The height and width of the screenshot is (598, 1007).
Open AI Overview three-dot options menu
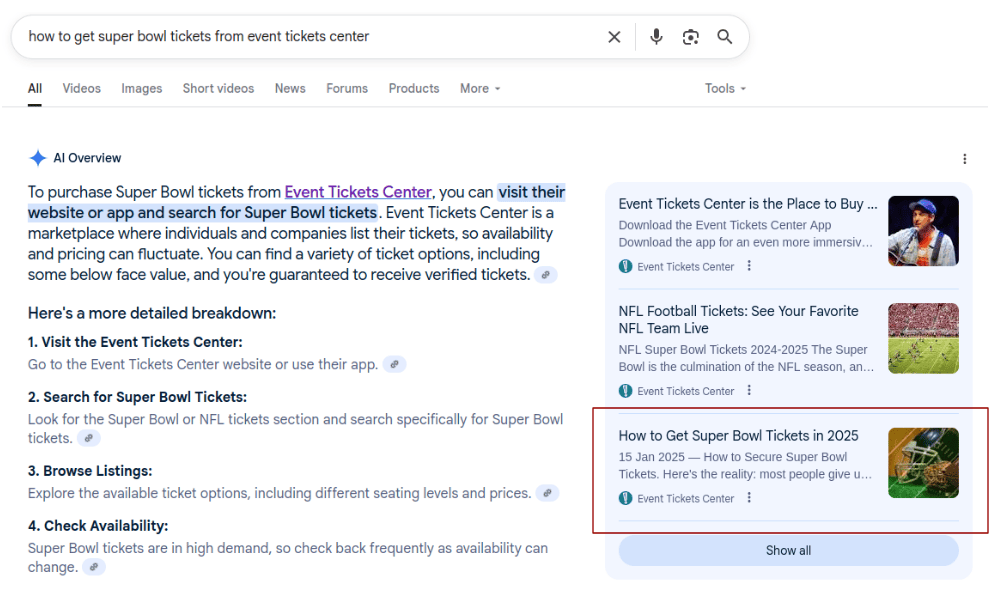[964, 159]
